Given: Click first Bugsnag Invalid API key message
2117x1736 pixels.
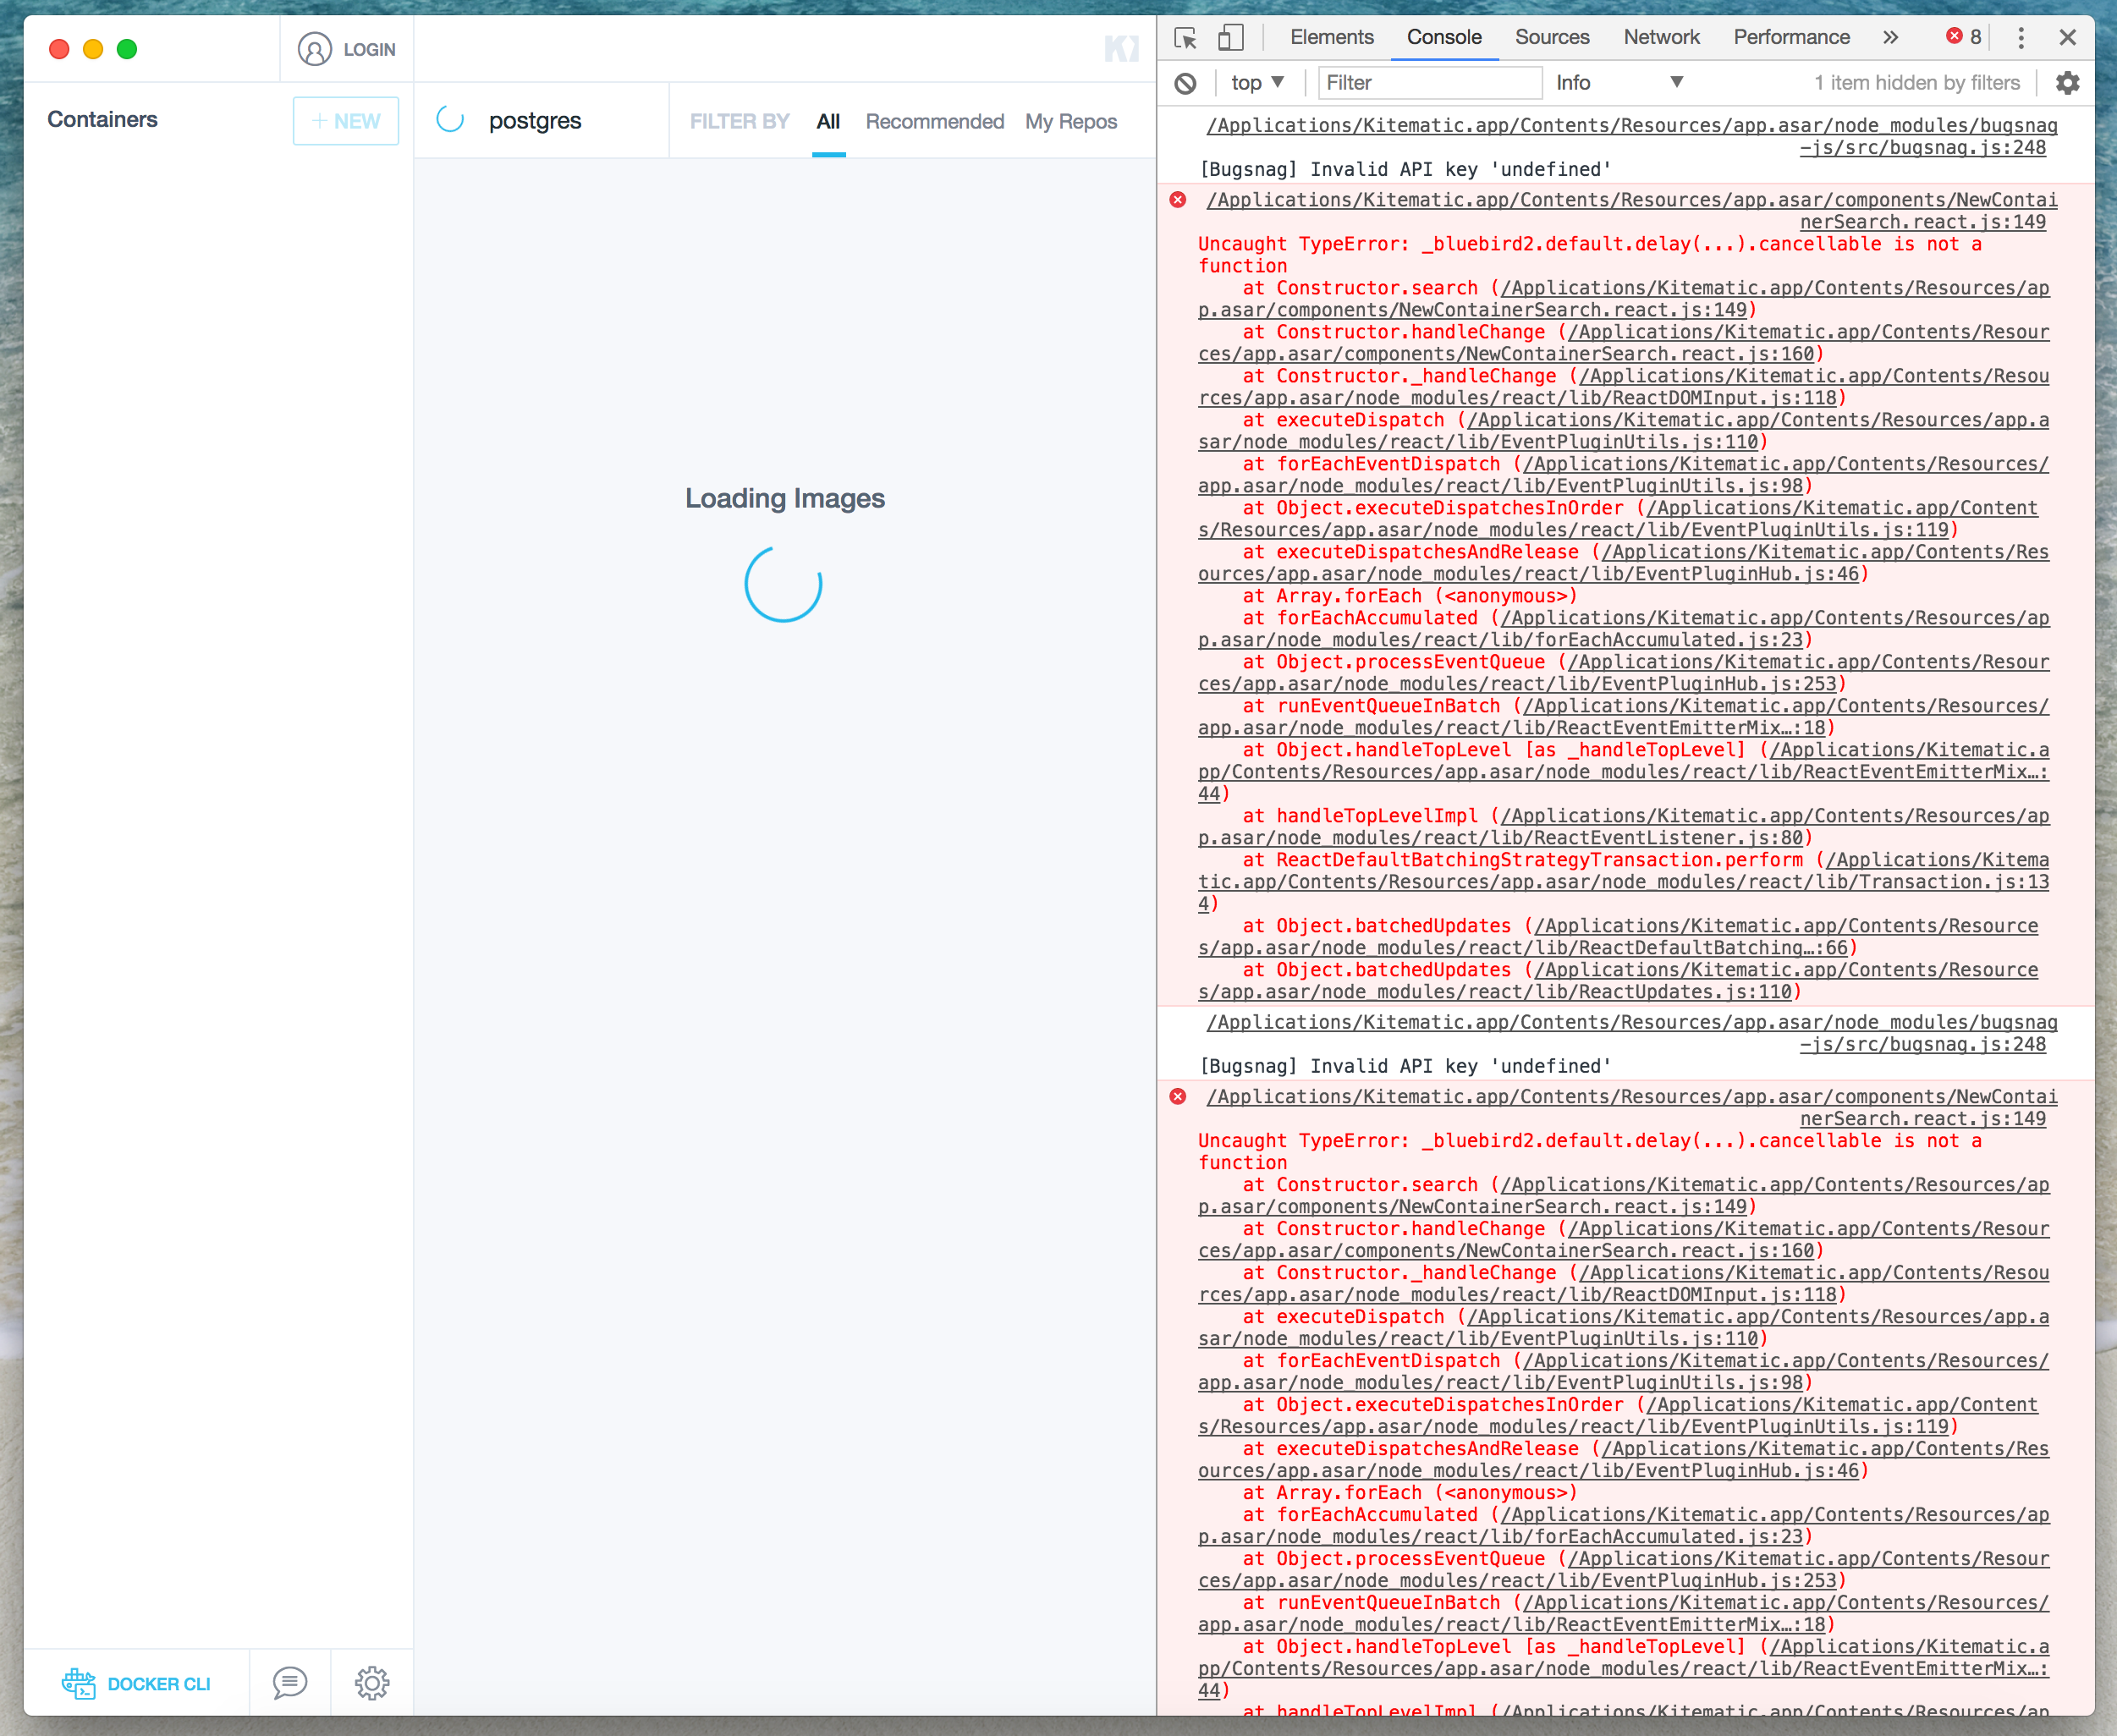Looking at the screenshot, I should [1405, 169].
